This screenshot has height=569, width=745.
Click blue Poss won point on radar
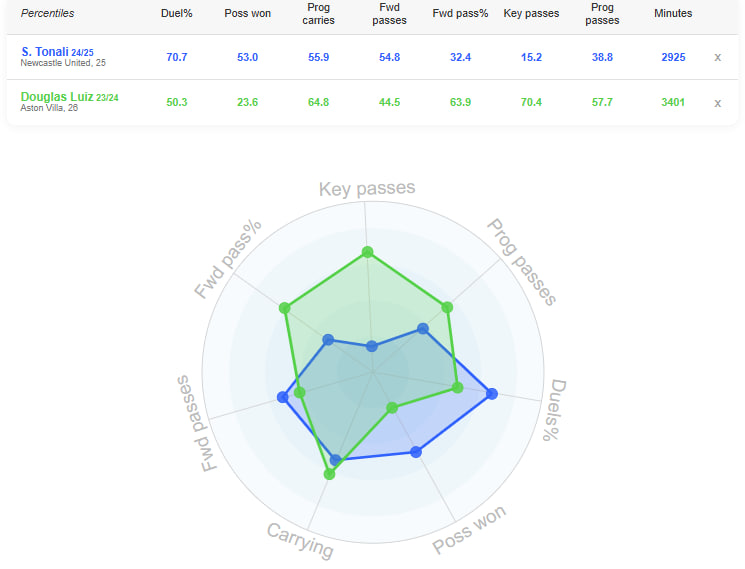tap(417, 452)
